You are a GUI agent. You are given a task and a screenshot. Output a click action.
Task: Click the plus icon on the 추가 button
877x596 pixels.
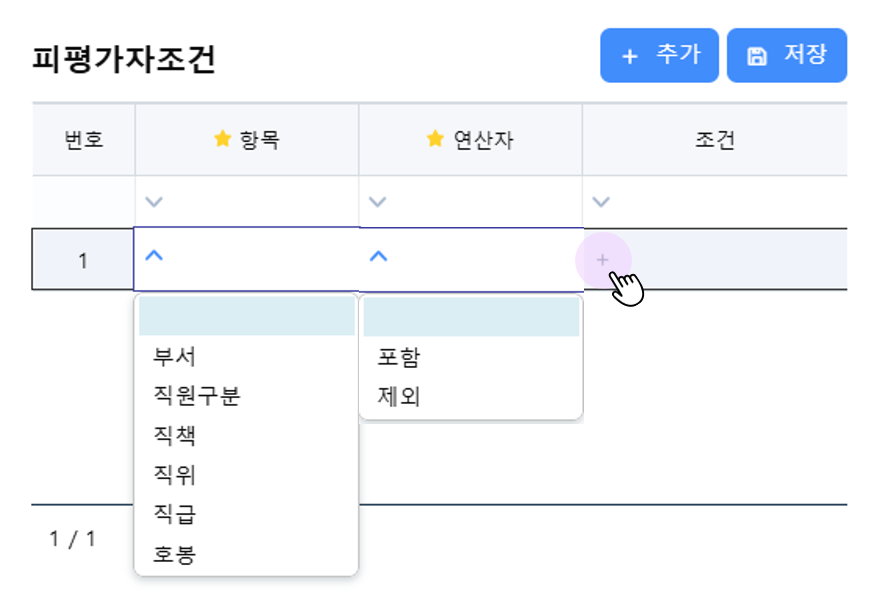630,56
